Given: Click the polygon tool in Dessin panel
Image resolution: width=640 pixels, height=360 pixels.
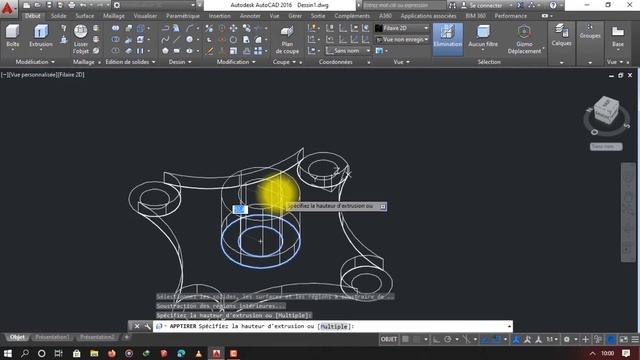Looking at the screenshot, I should (165, 51).
